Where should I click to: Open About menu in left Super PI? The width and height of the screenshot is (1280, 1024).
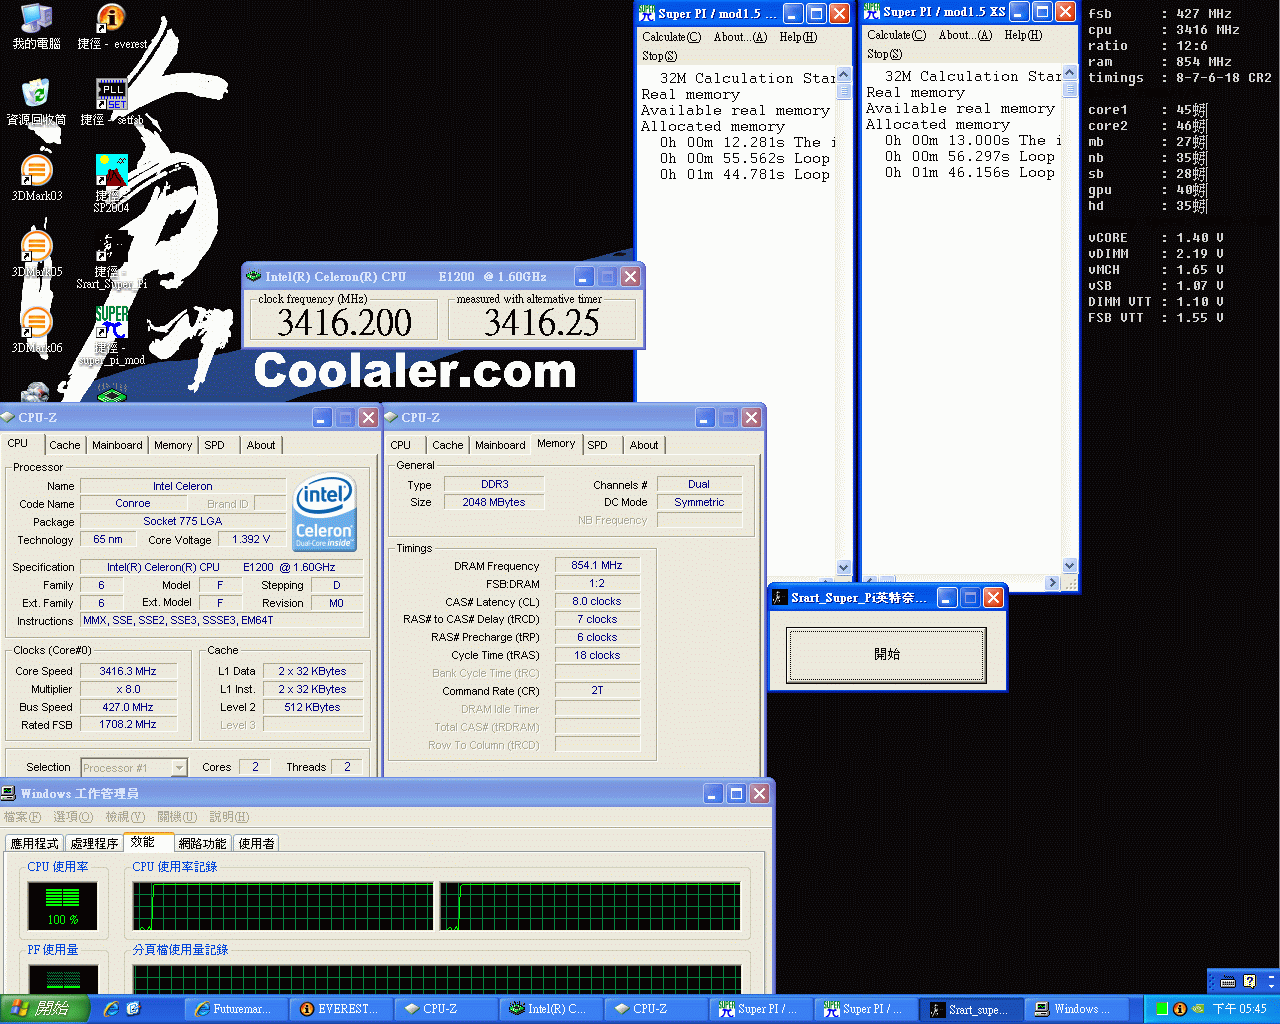coord(740,37)
